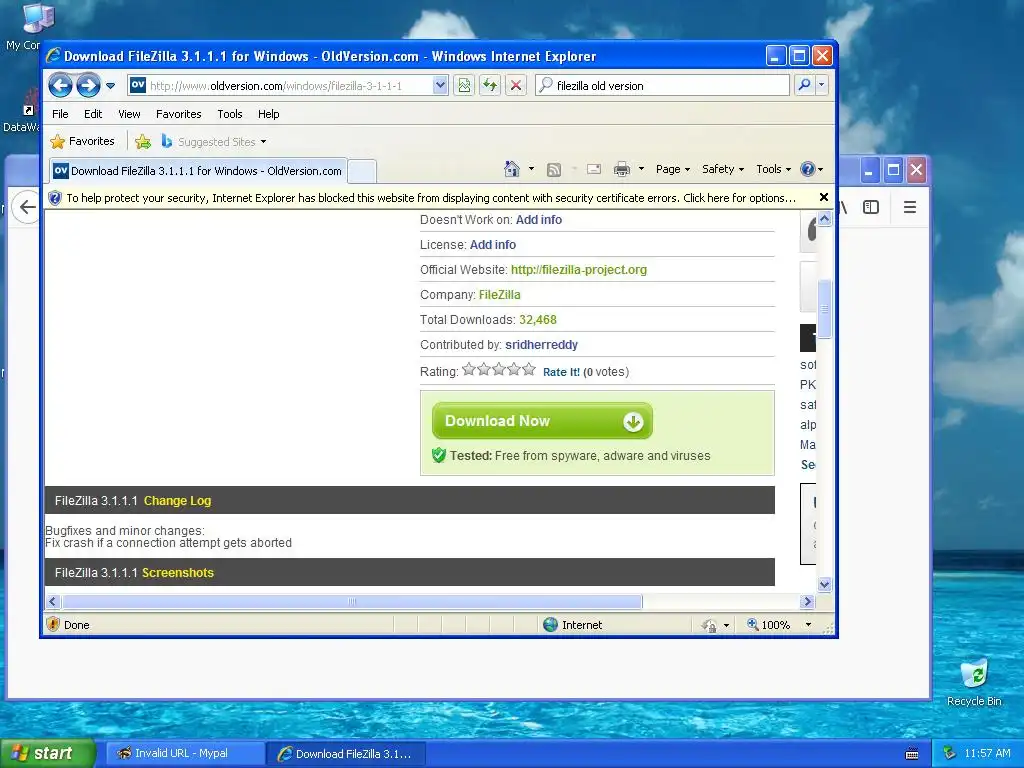Stop loading with red X icon

516,86
